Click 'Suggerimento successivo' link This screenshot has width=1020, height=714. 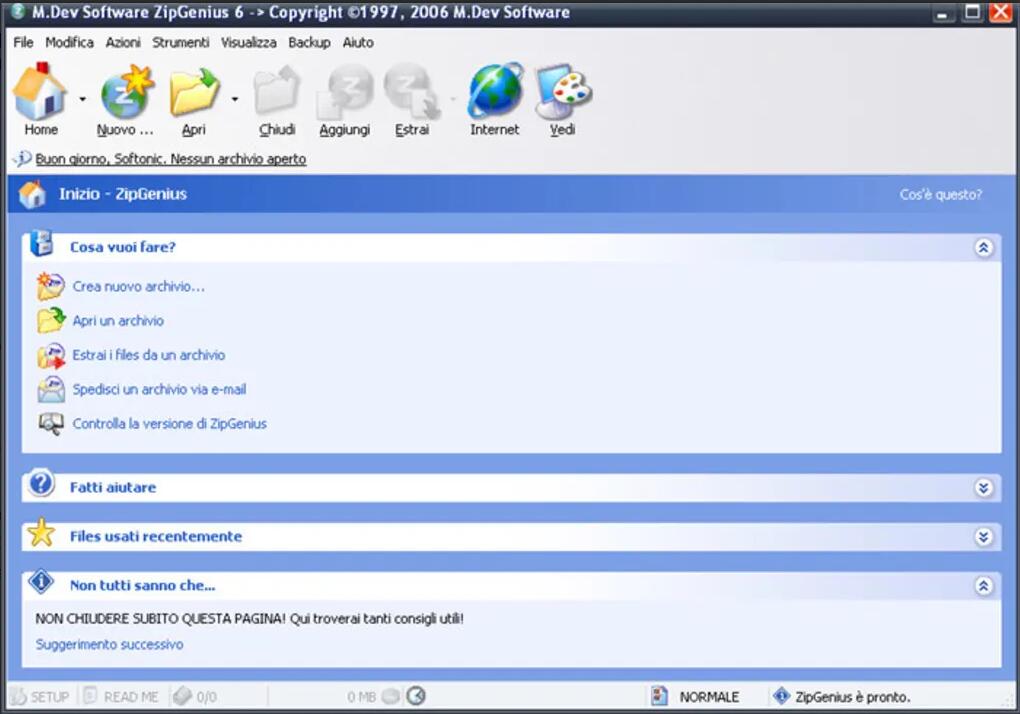coord(109,645)
